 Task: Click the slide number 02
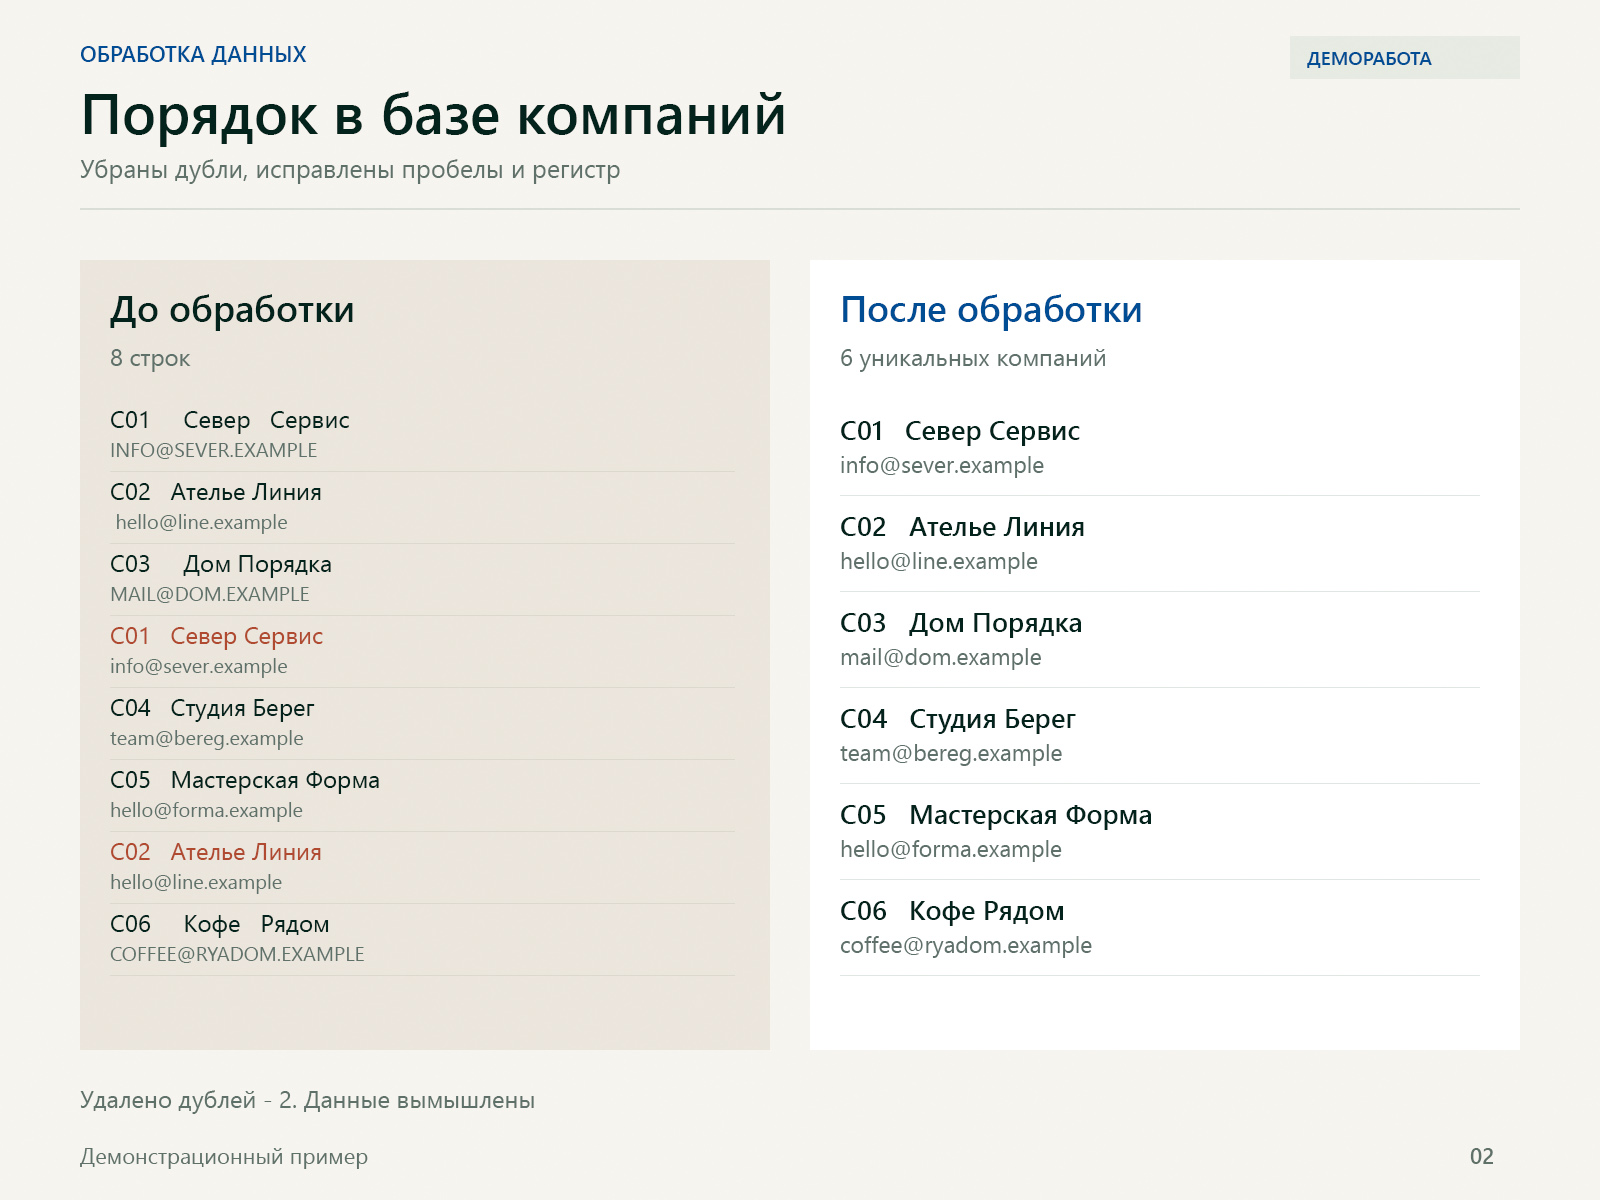tap(1482, 1157)
